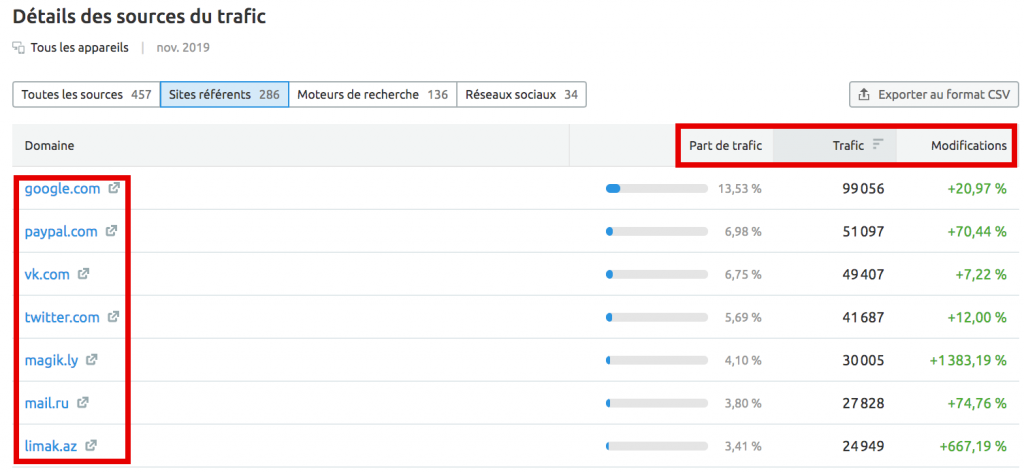
Task: Click the devices icon near Tous les appareils
Action: [18, 48]
